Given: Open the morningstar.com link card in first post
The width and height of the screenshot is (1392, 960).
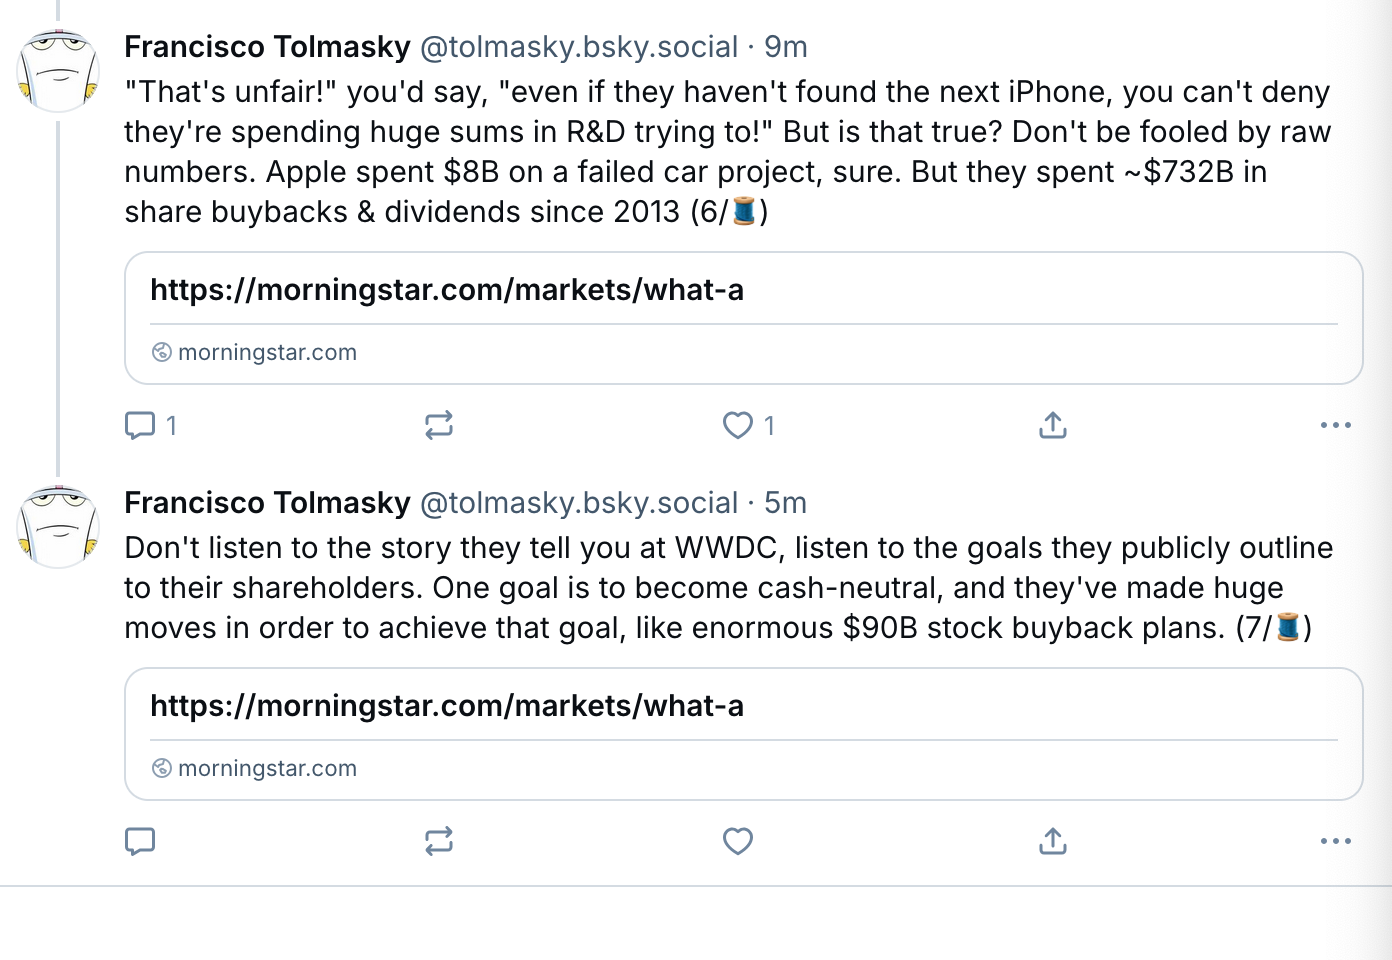Looking at the screenshot, I should (x=745, y=318).
